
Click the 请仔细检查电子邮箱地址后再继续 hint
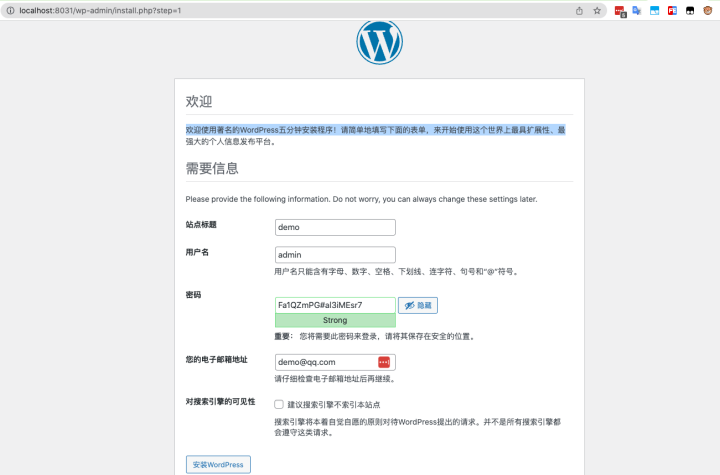[335, 379]
